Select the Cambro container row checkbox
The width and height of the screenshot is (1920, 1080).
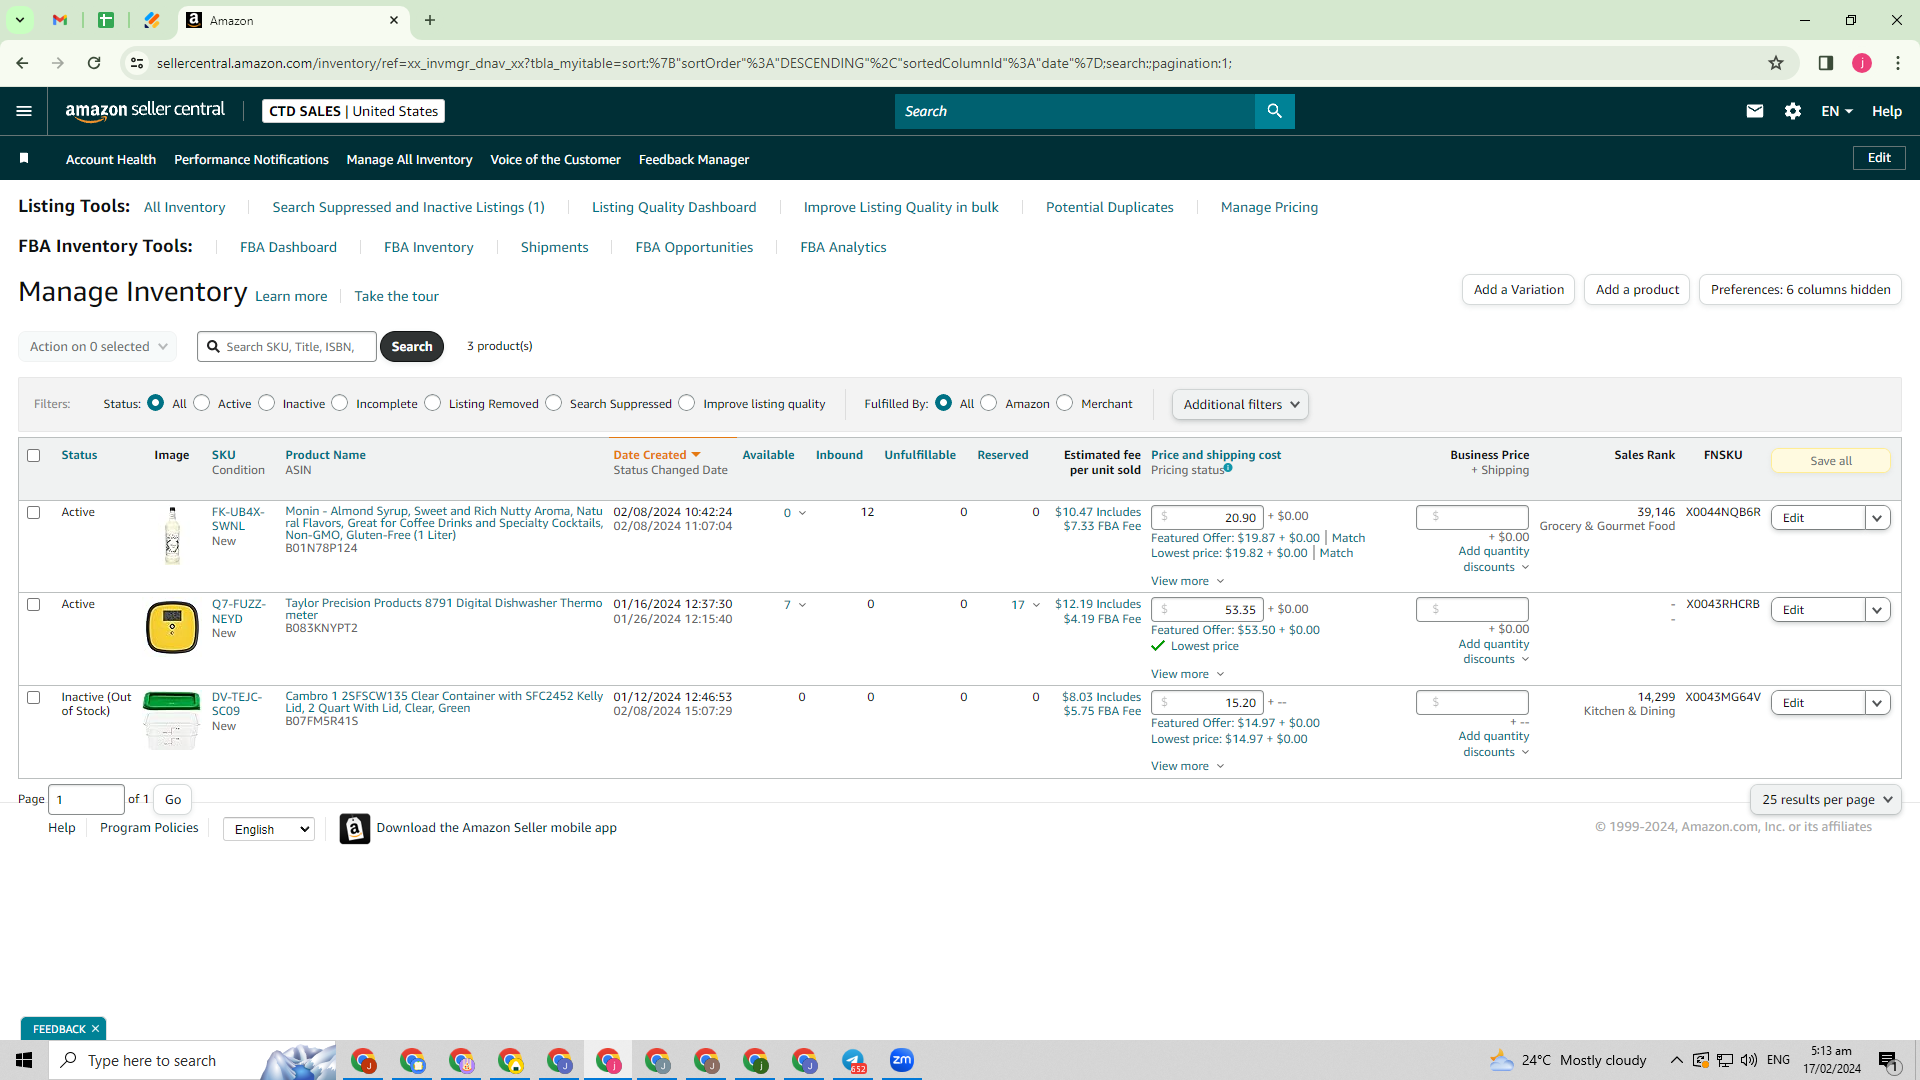point(34,697)
